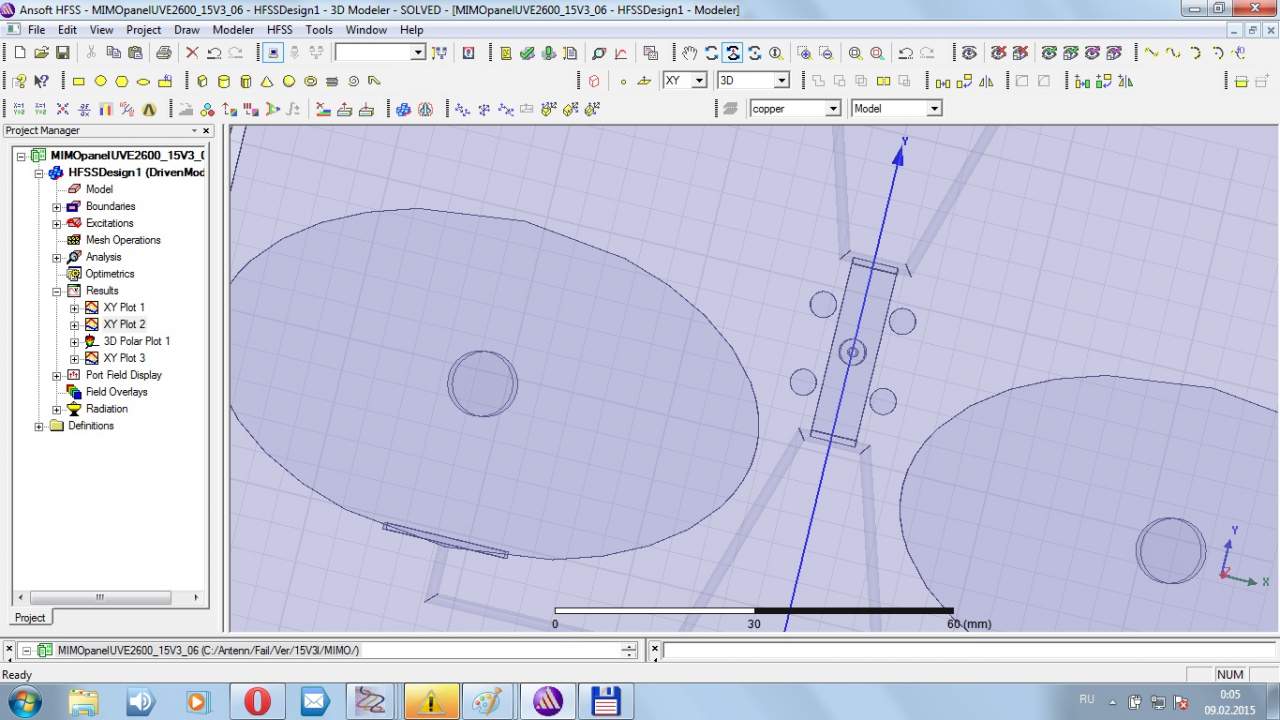Open the Modeler menu
Screen dimensions: 1280x720
click(x=233, y=30)
